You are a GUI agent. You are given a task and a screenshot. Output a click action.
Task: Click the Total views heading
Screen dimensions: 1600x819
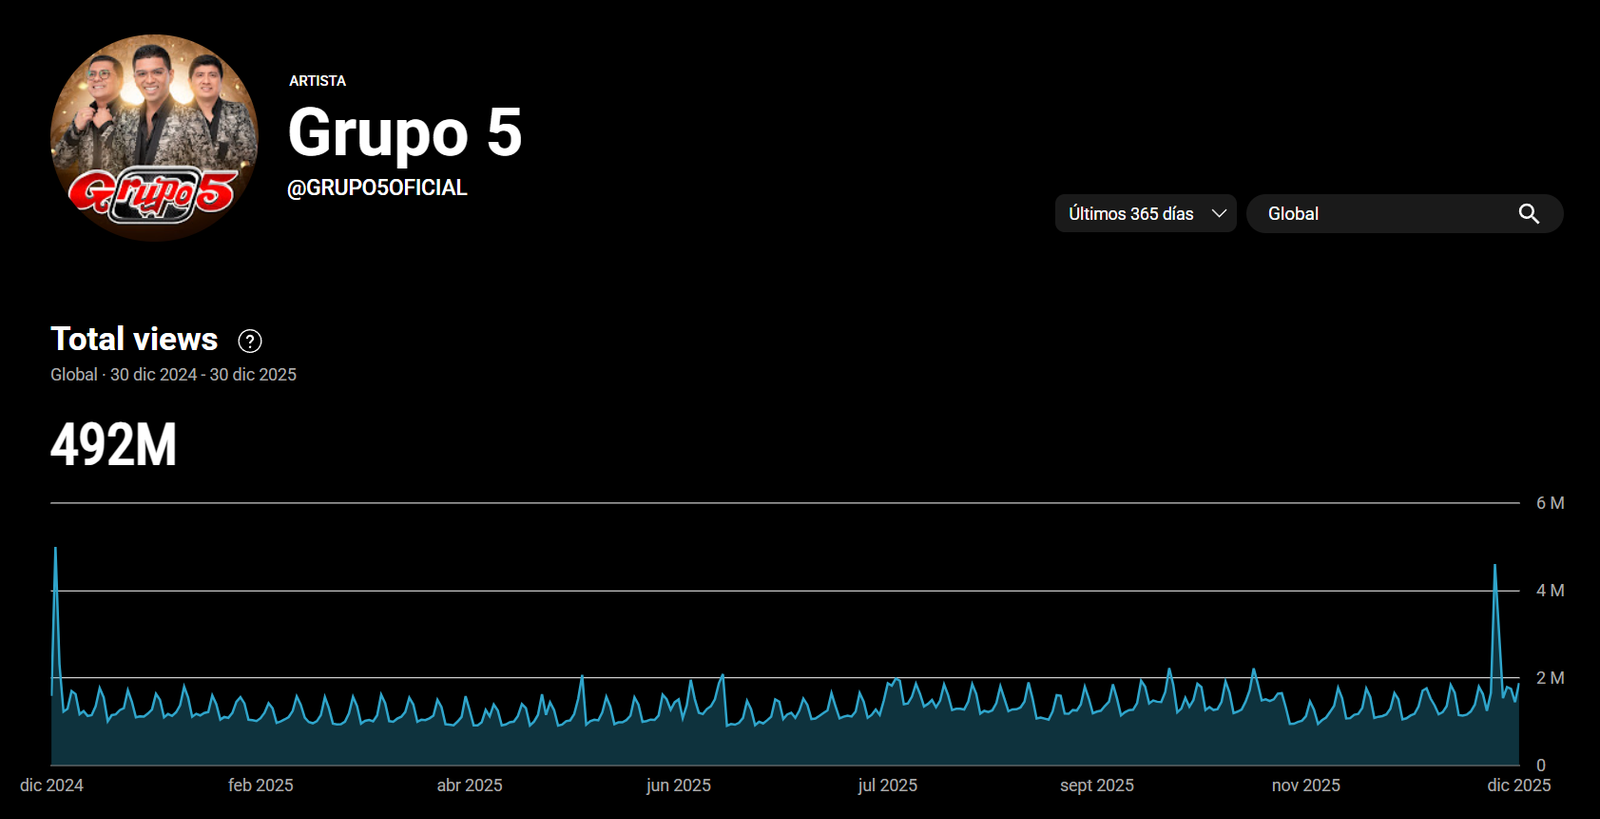point(134,339)
